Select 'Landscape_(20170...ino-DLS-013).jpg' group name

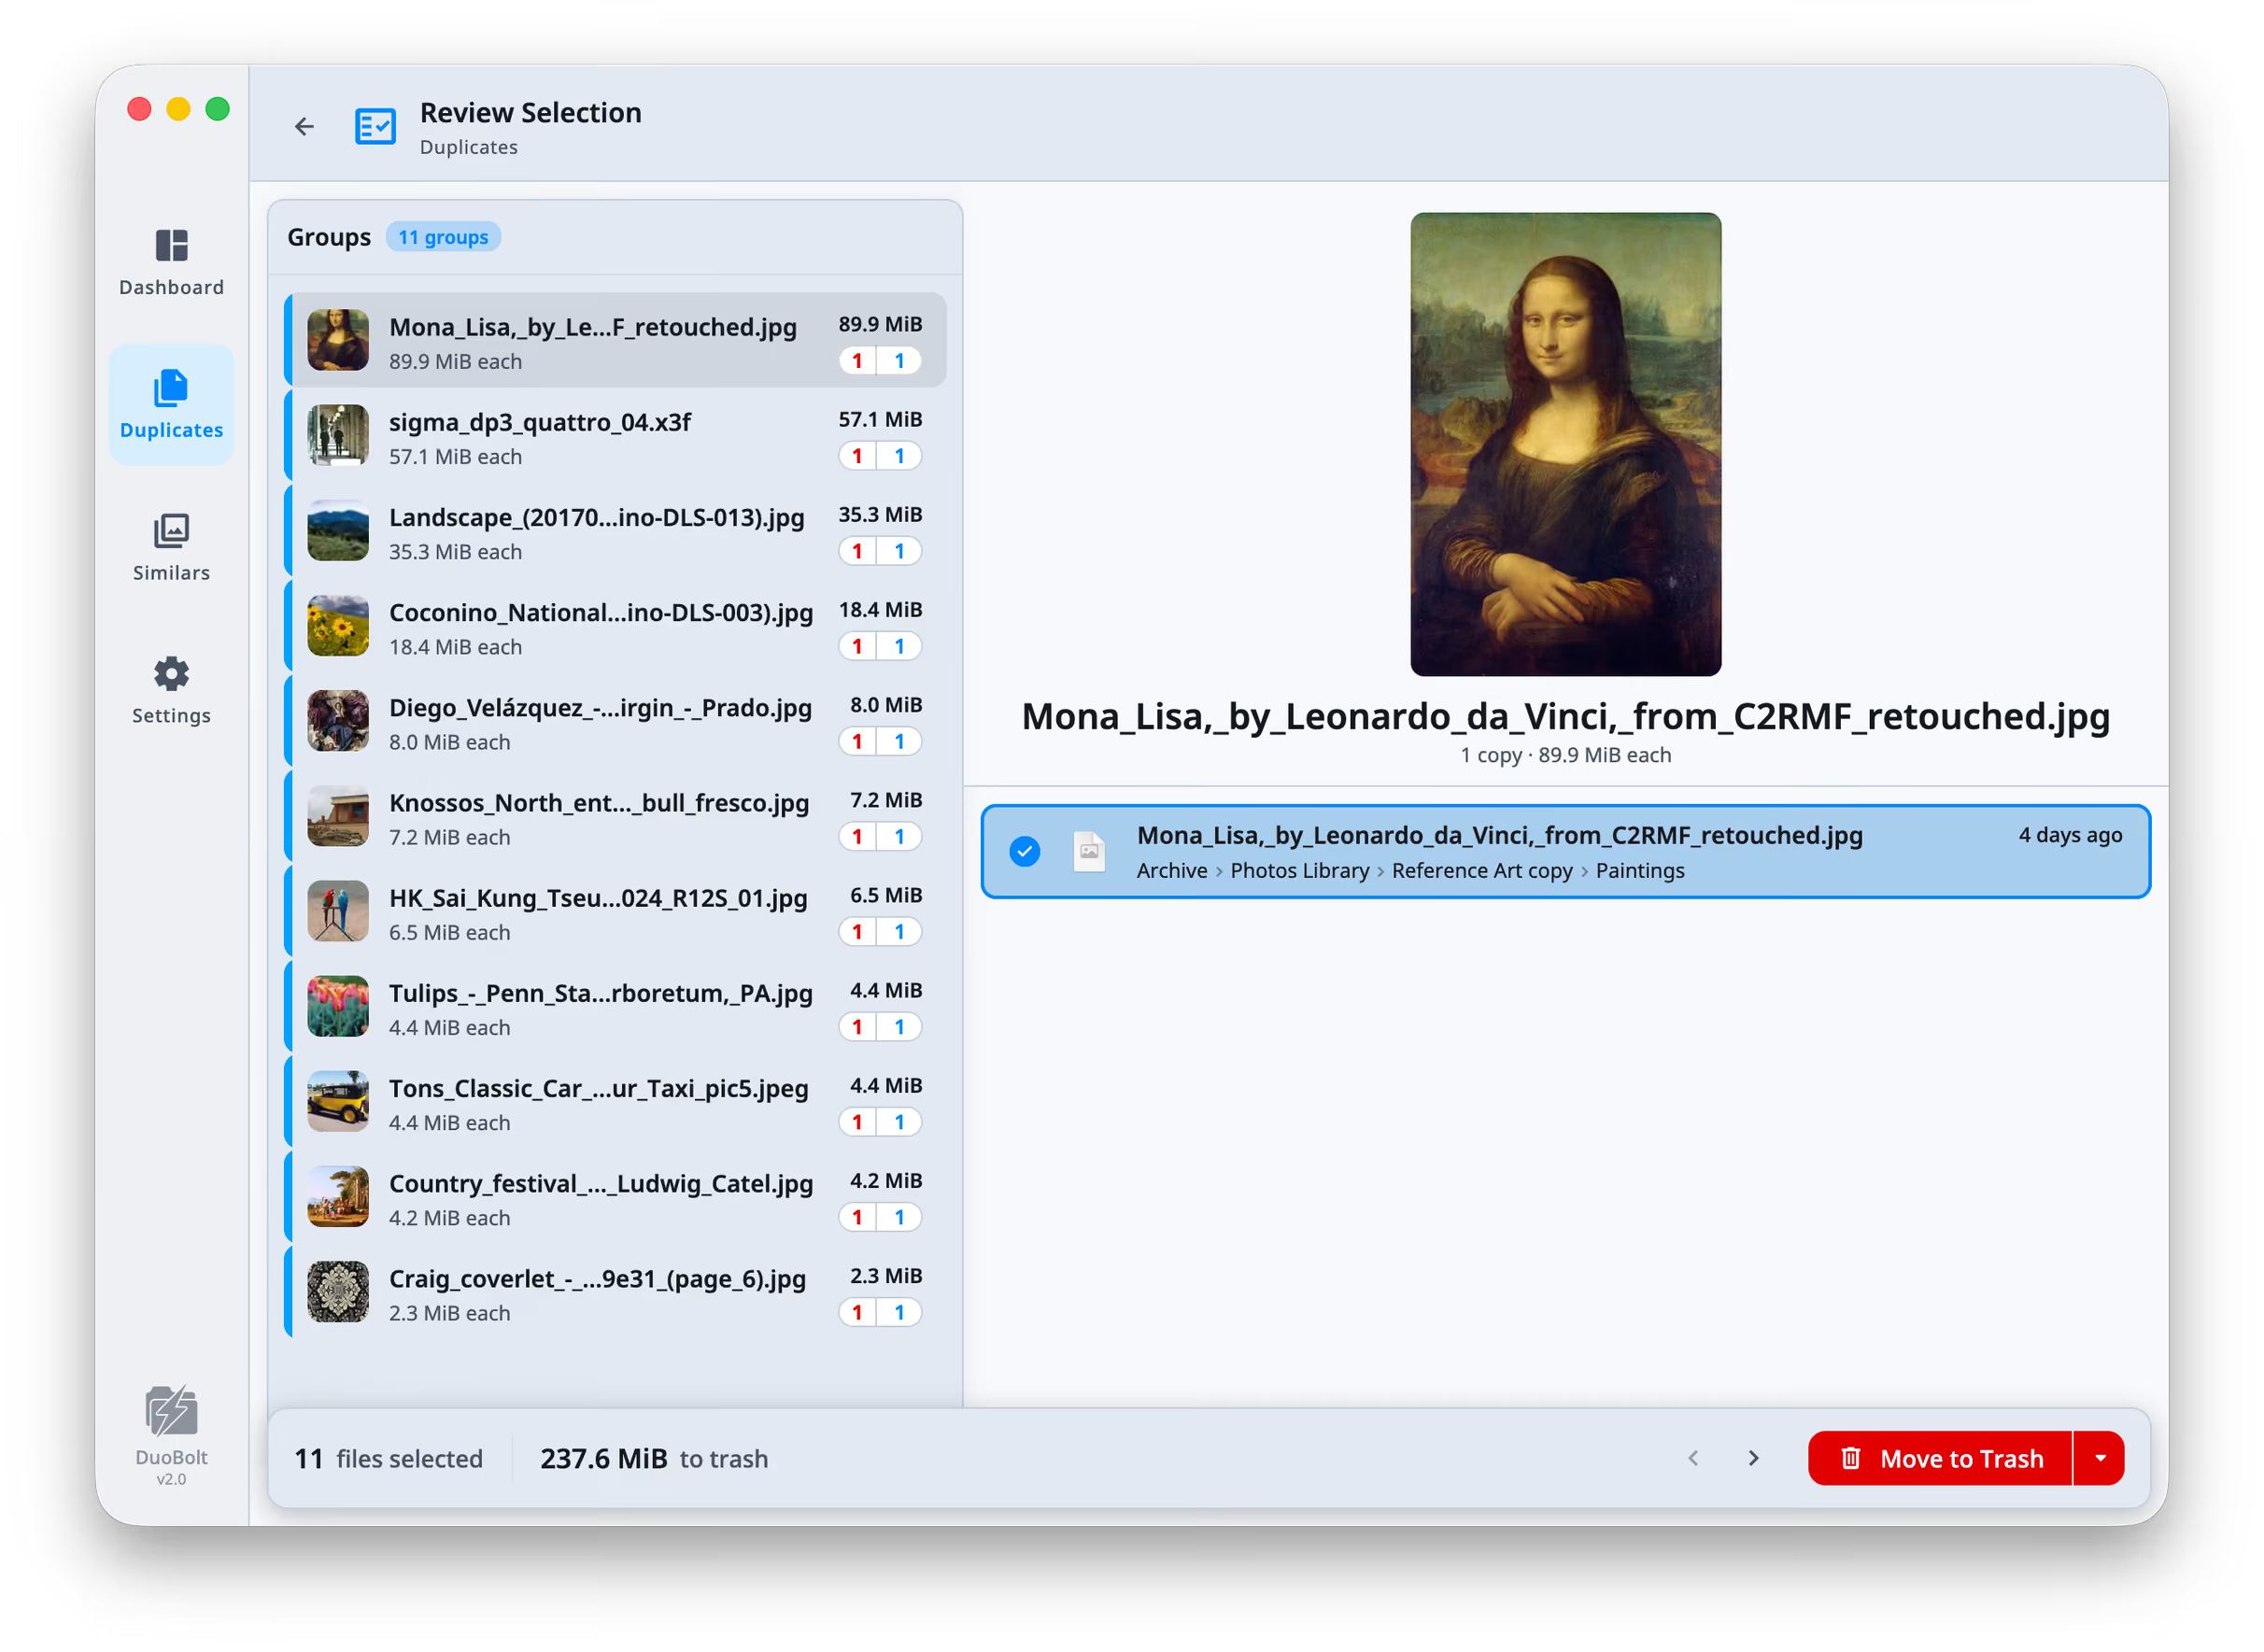pyautogui.click(x=597, y=517)
